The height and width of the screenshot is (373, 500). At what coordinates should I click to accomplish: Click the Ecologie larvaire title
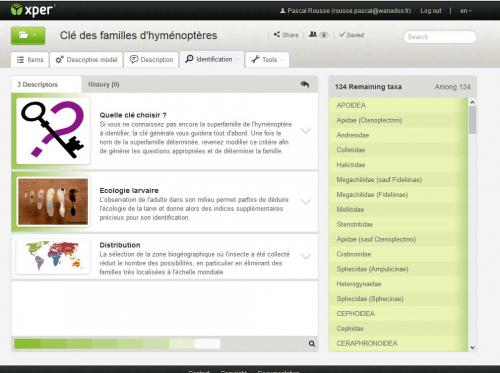(129, 190)
